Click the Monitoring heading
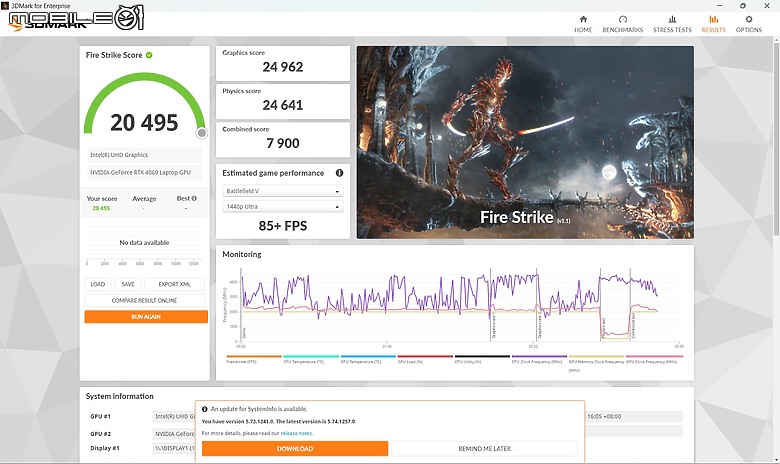This screenshot has width=780, height=464. click(x=242, y=254)
